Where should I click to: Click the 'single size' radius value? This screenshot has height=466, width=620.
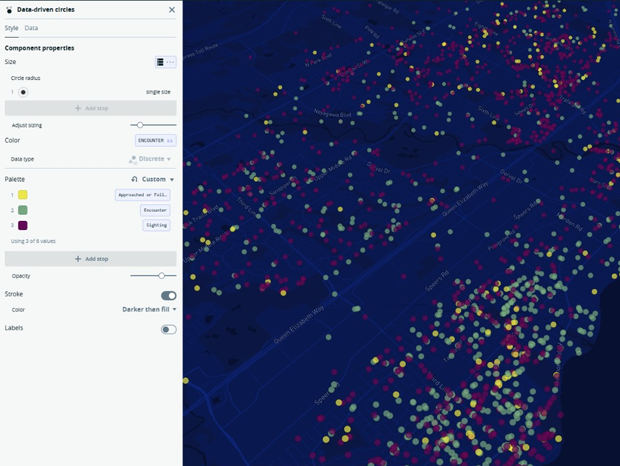click(158, 92)
